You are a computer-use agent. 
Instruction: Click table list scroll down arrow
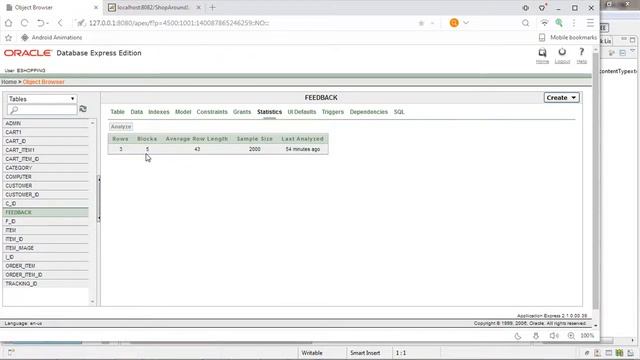pos(93,302)
